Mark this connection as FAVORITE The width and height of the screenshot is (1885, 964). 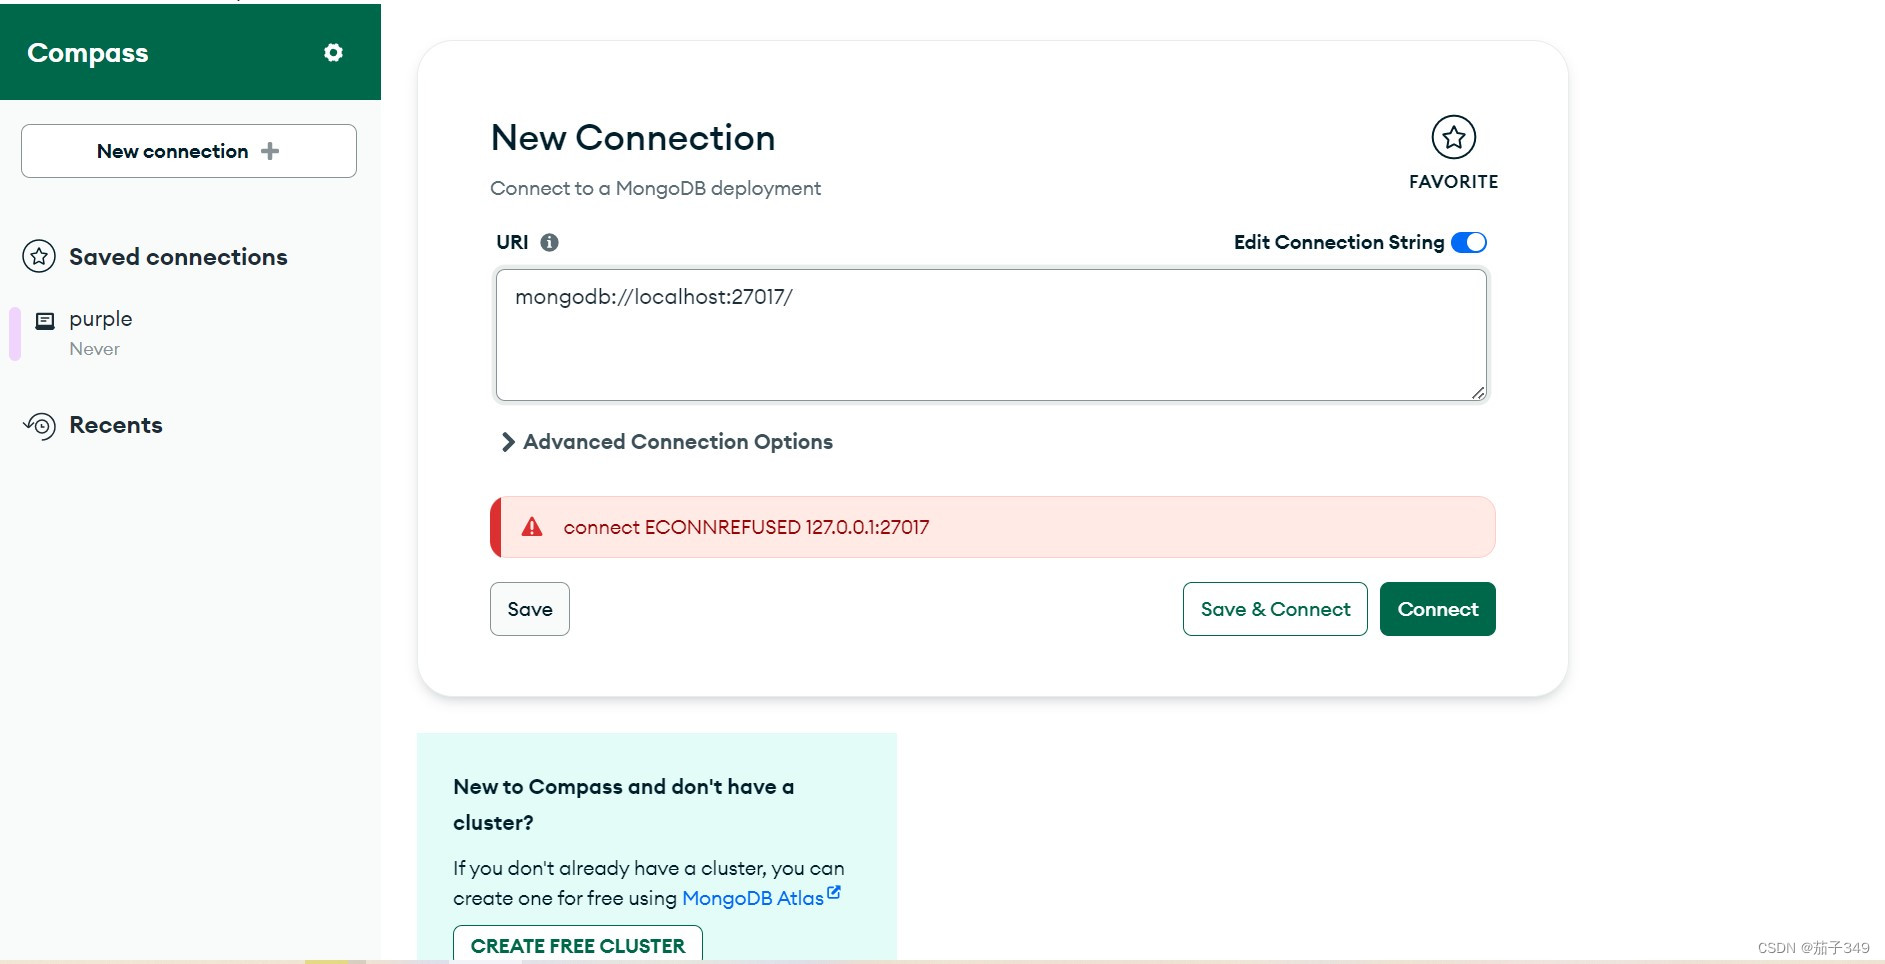[x=1452, y=138]
